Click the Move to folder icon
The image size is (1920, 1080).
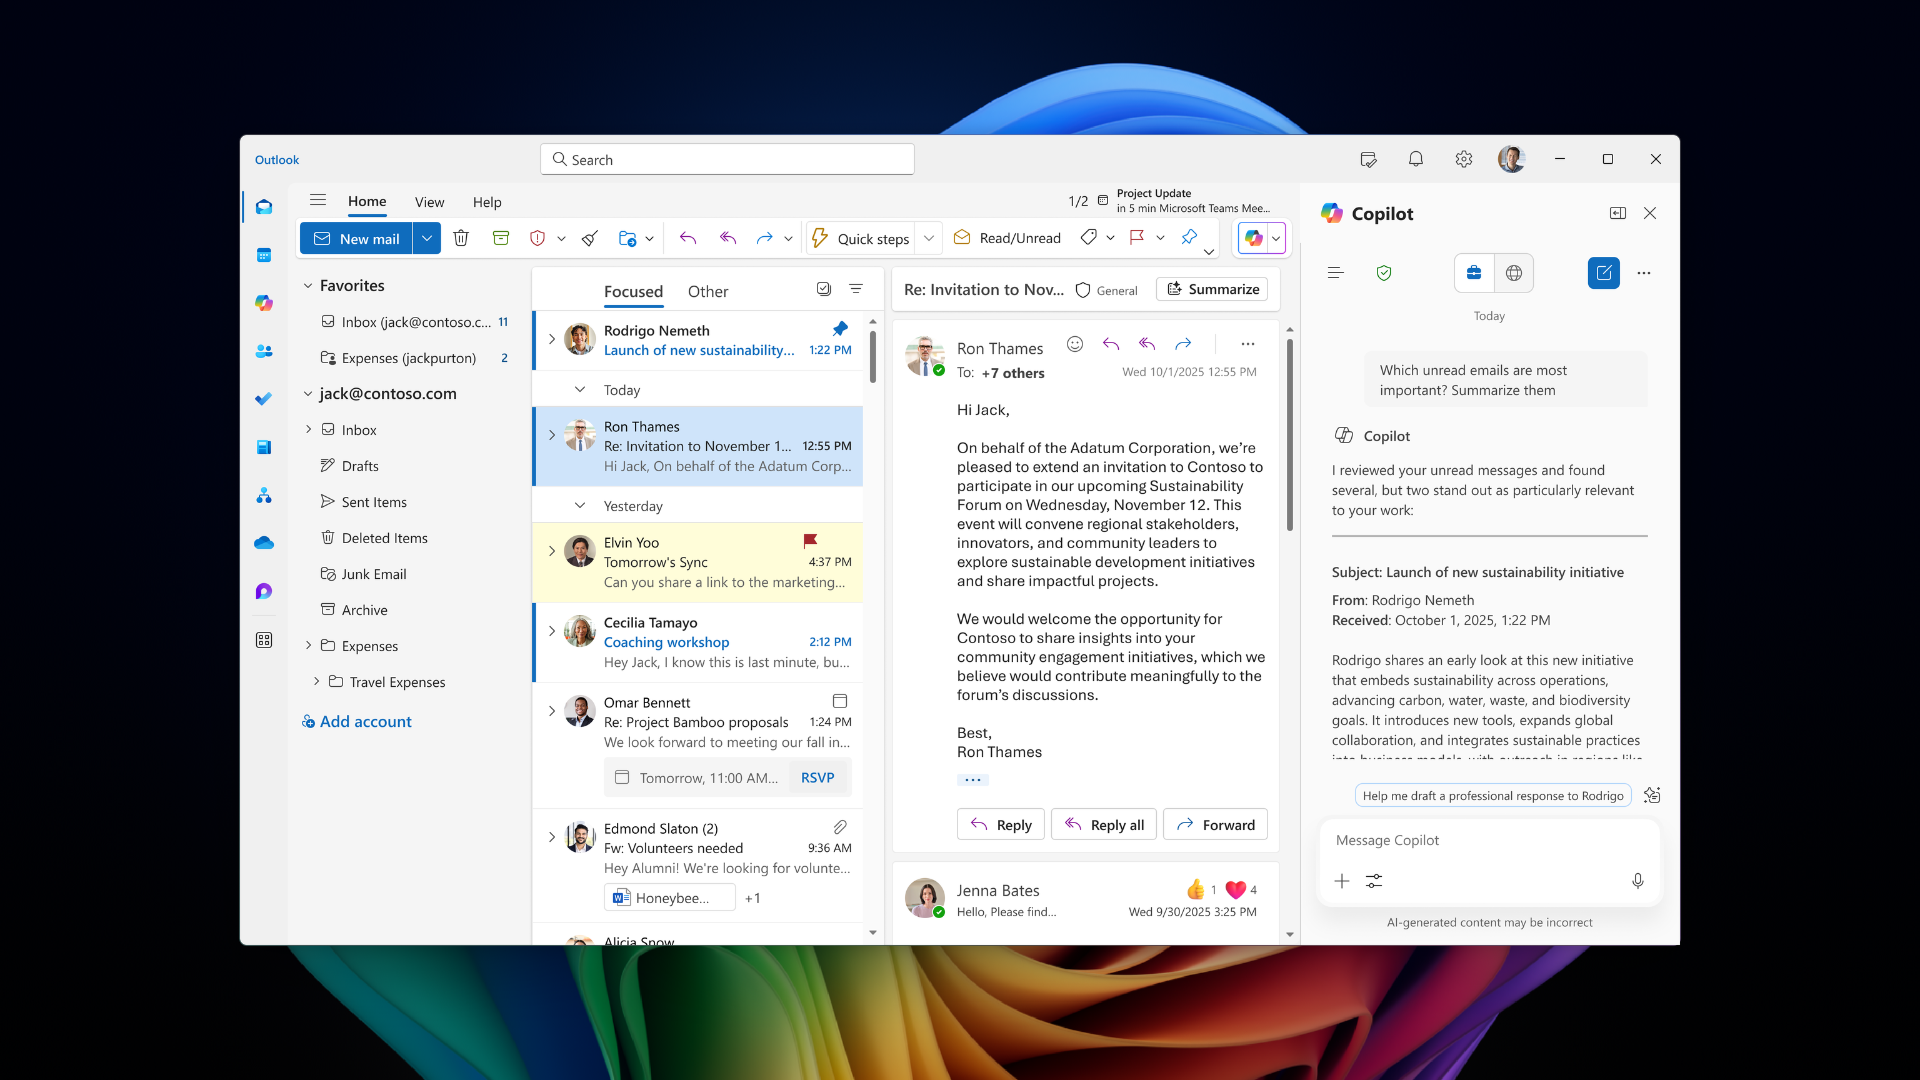pyautogui.click(x=627, y=238)
